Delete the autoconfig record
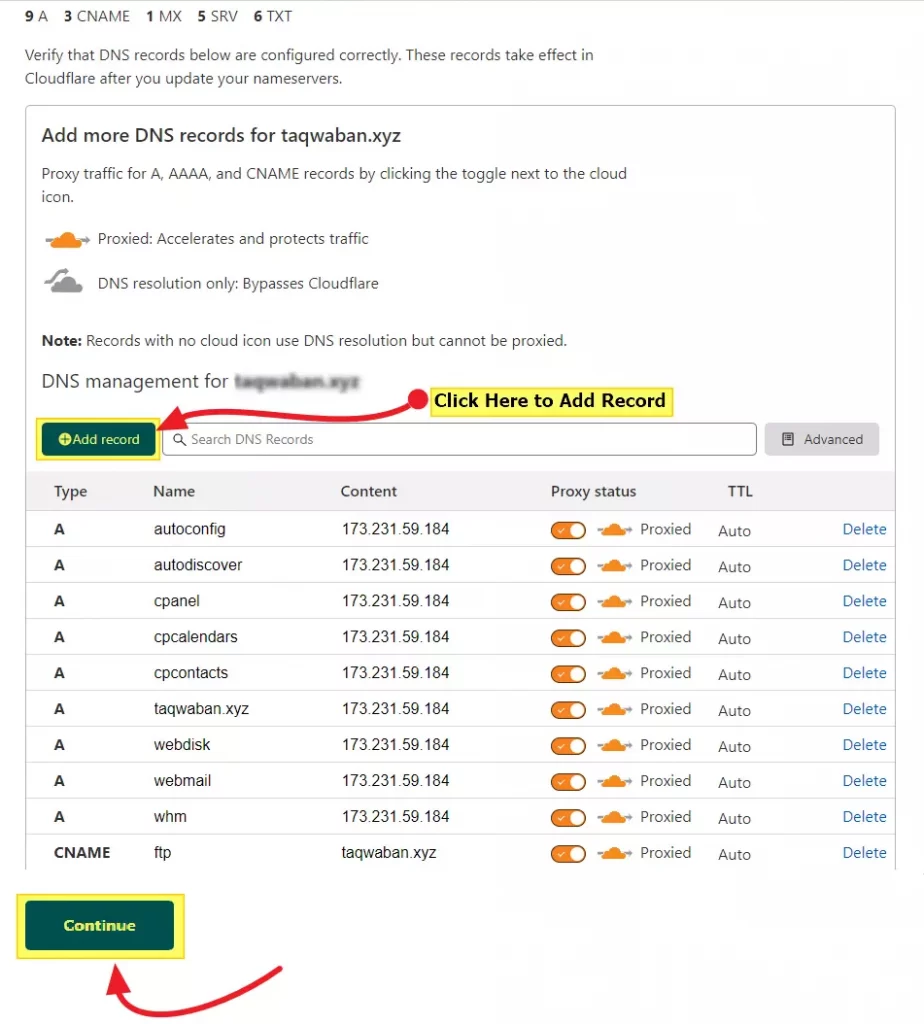The height and width of the screenshot is (1024, 924). click(864, 529)
